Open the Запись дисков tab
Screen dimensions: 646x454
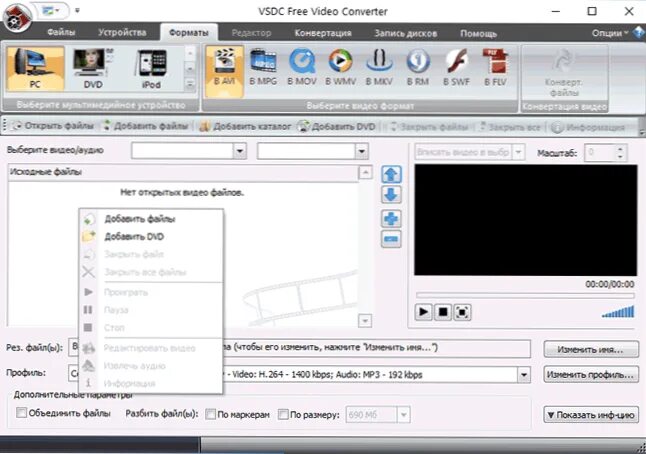405,33
